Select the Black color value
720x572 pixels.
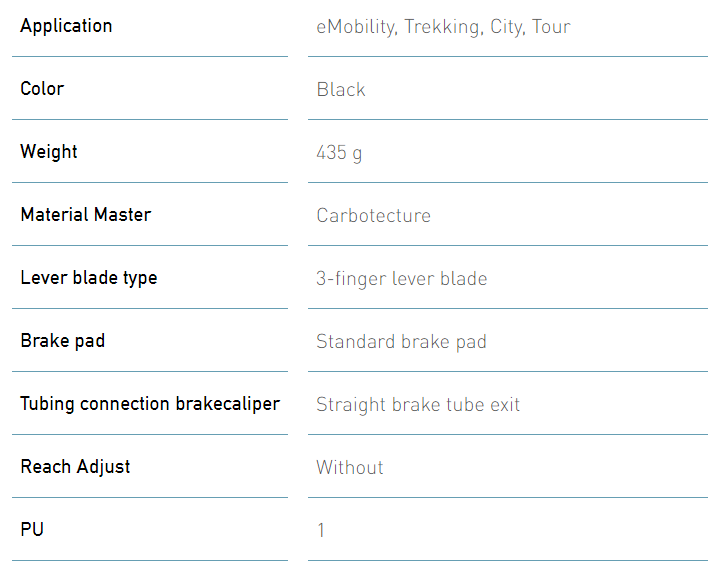pos(341,90)
